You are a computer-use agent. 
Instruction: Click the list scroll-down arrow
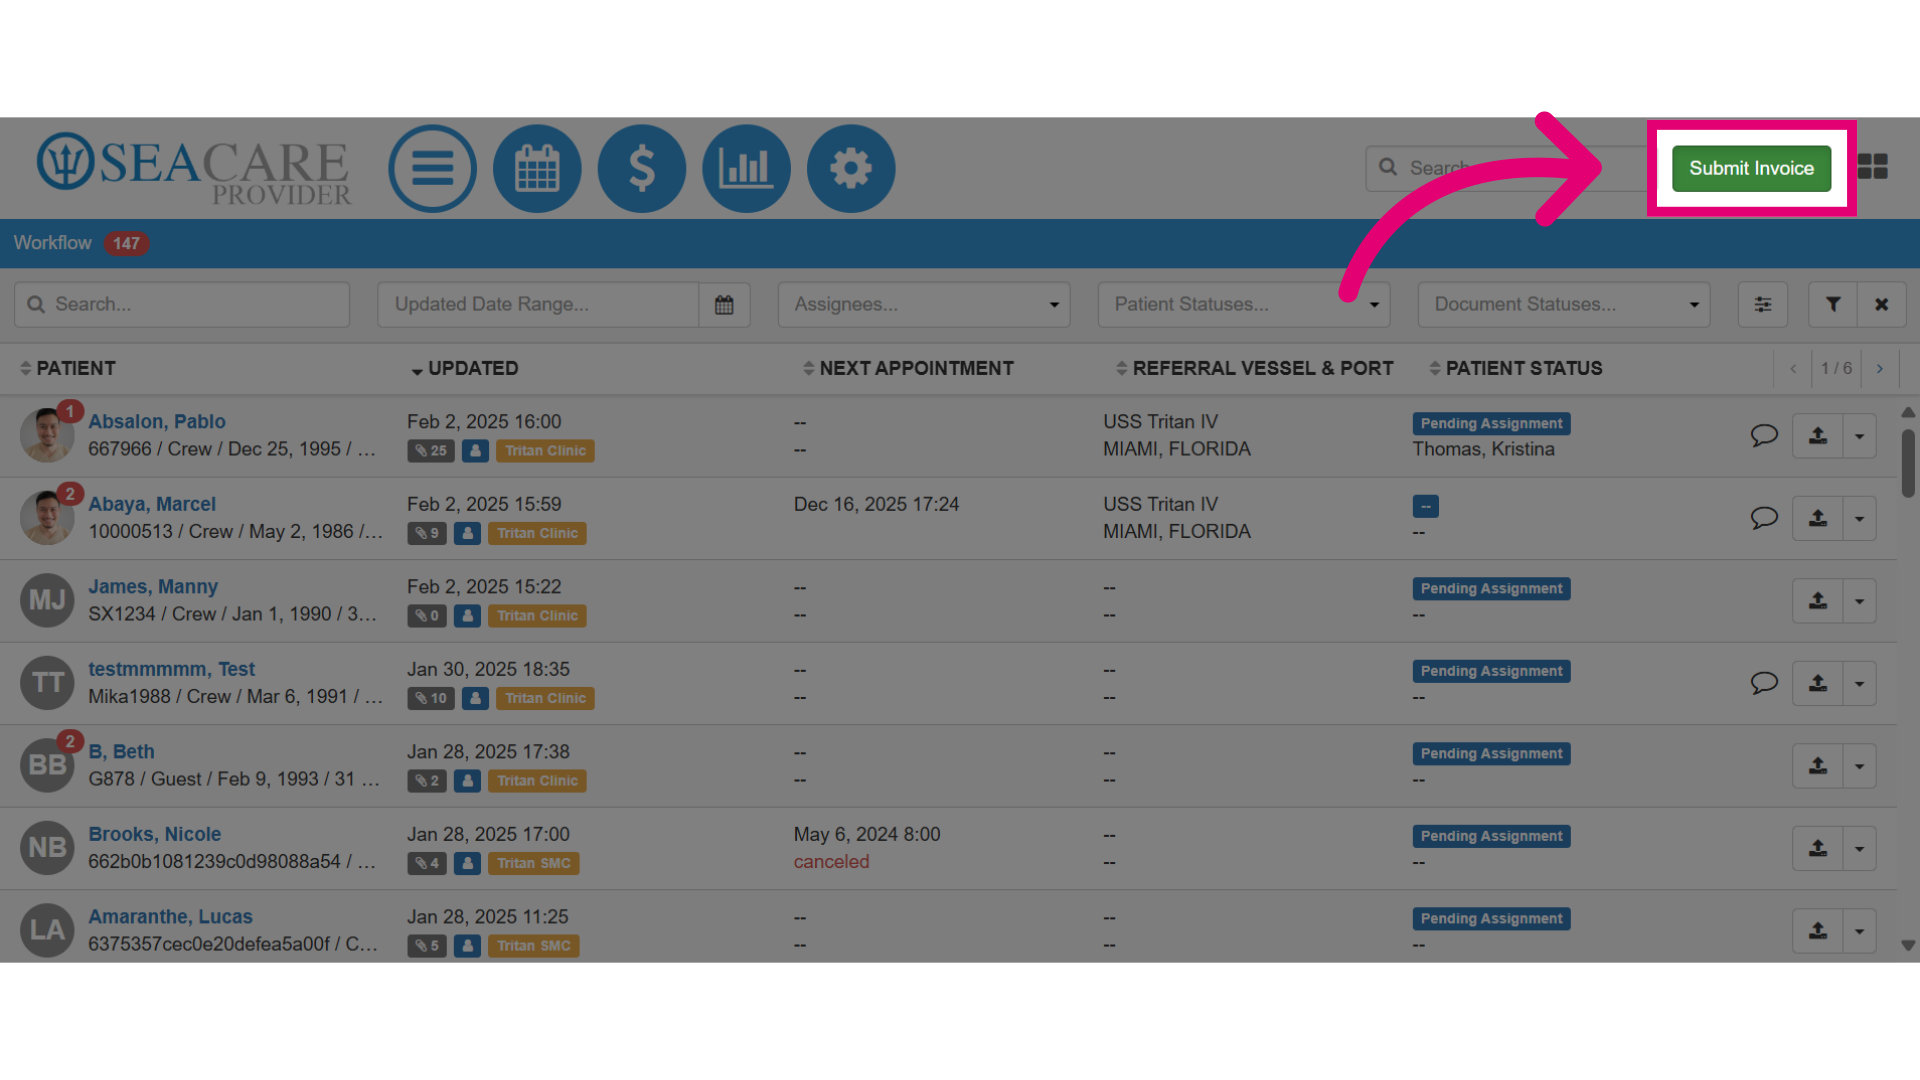coord(1908,945)
